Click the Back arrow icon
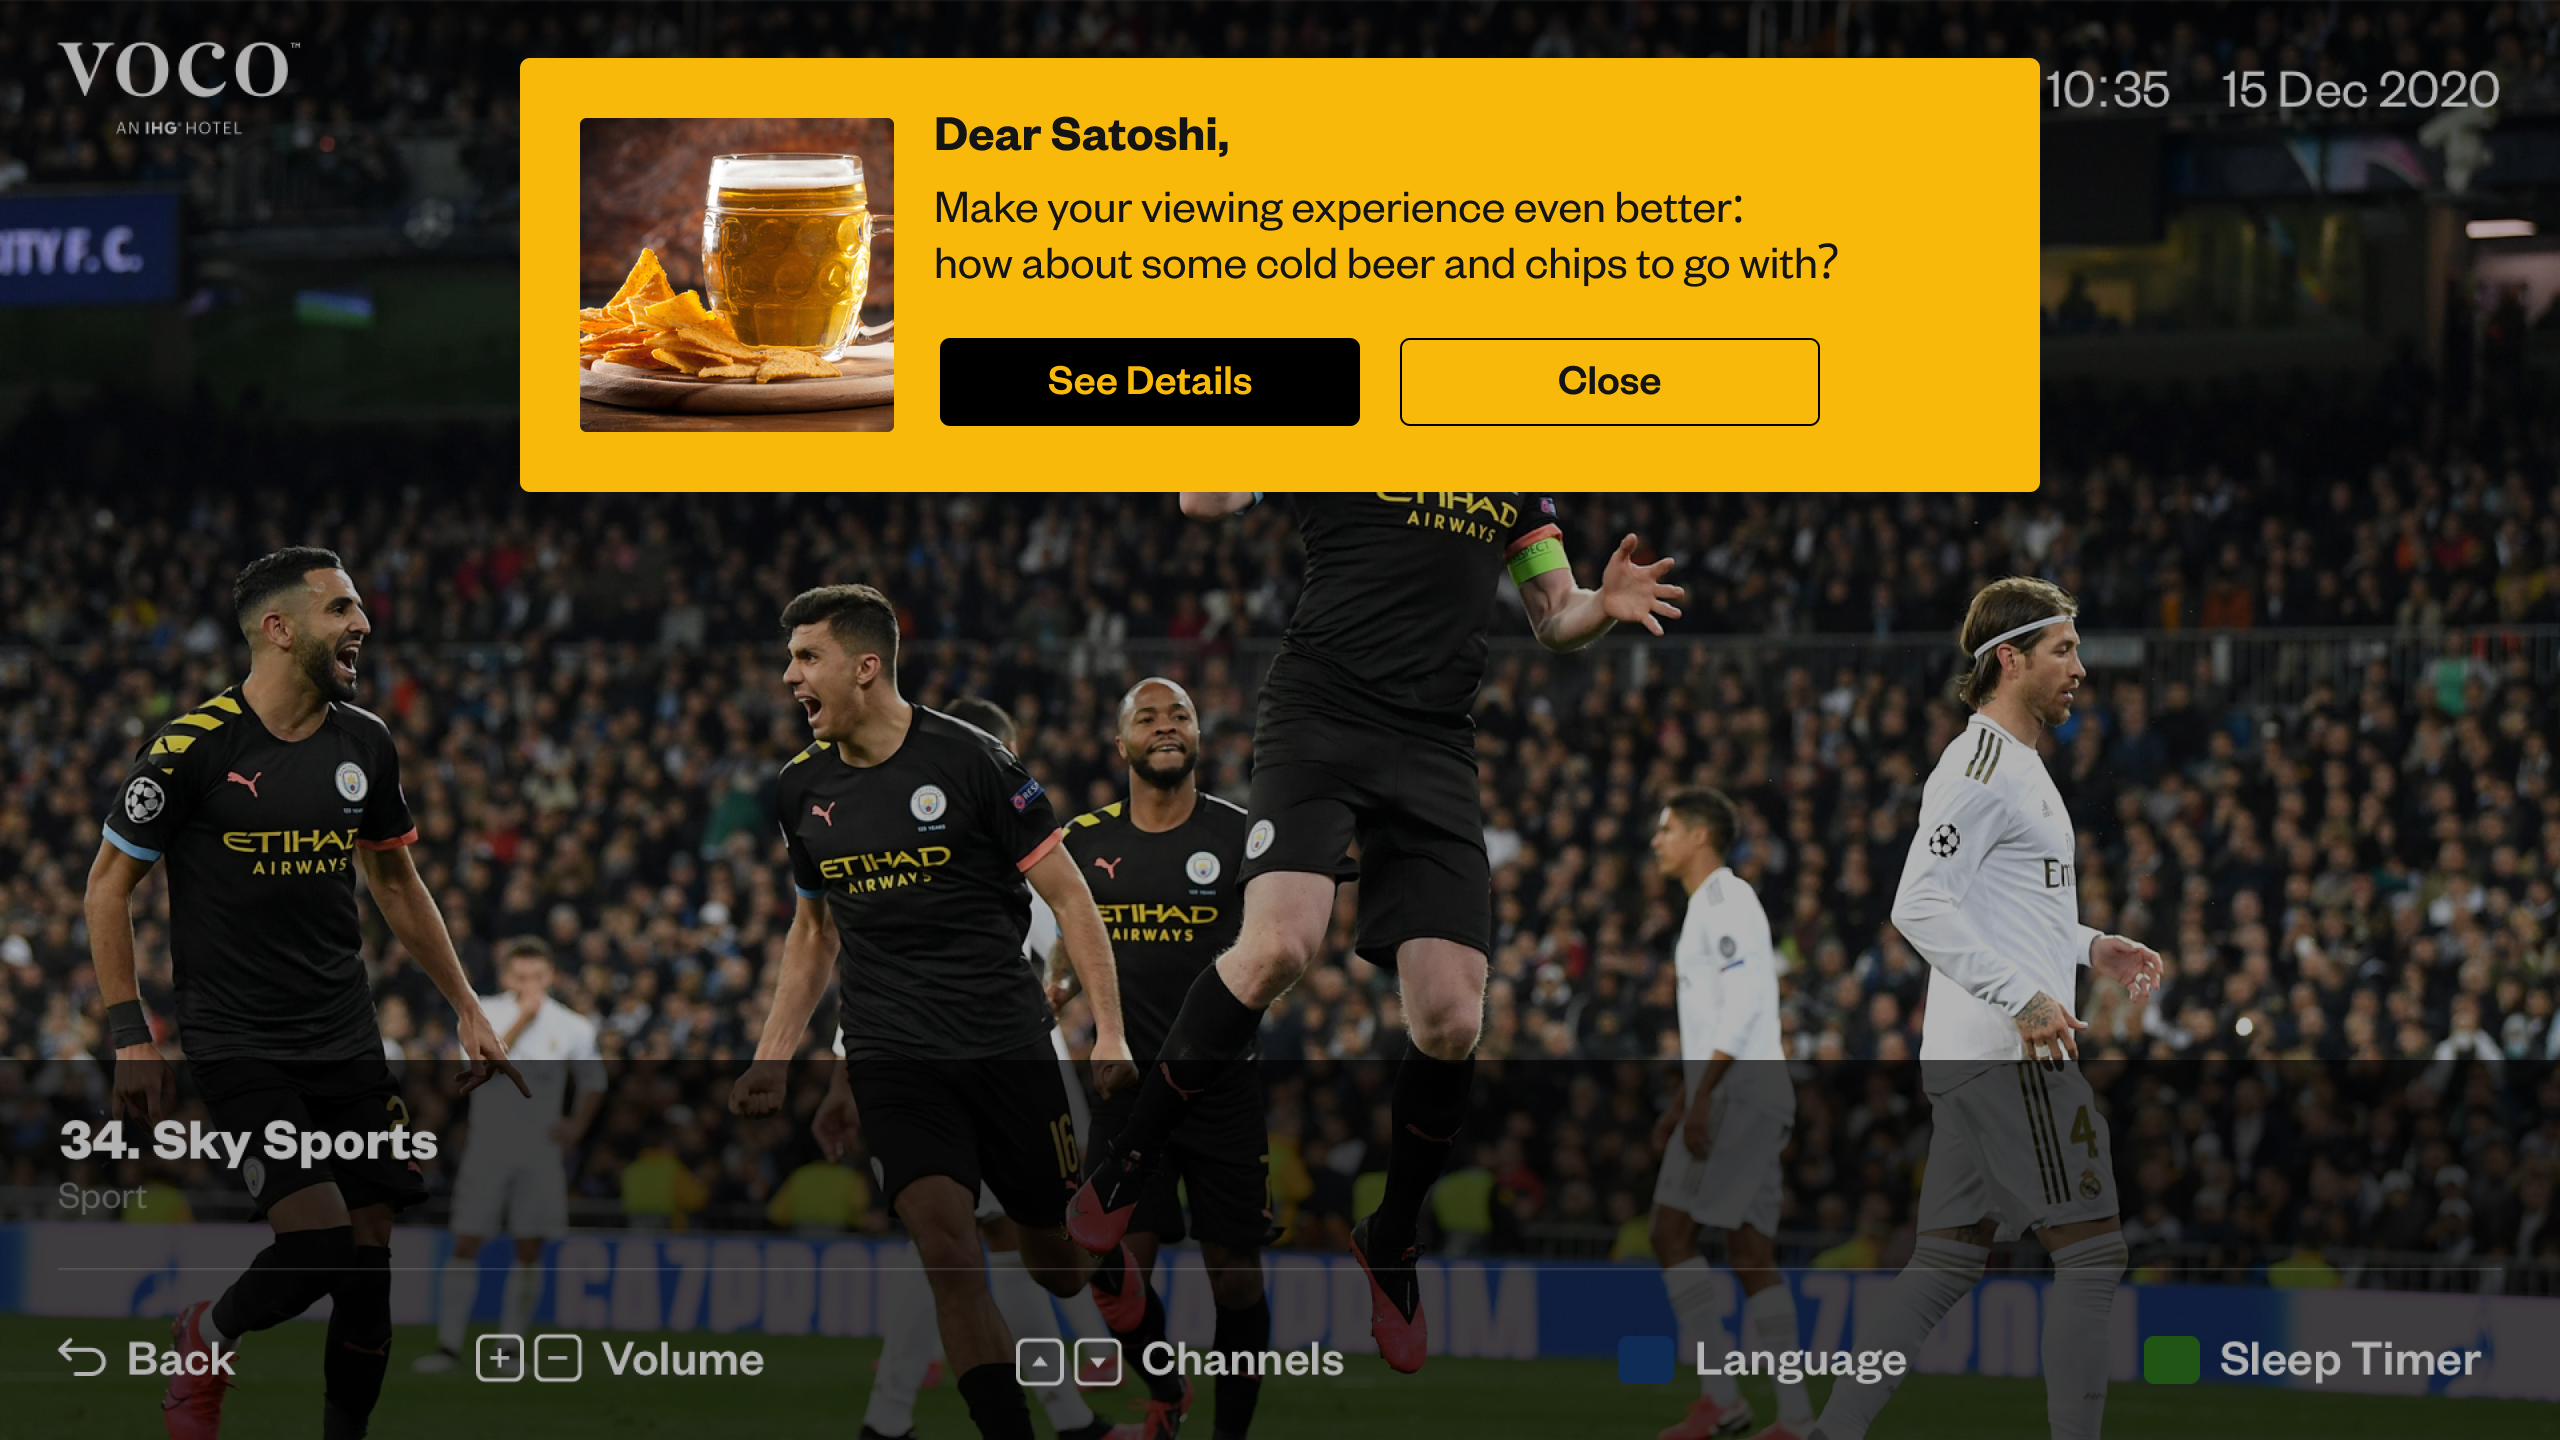Screen dimensions: 2560x1440 click(82, 1358)
